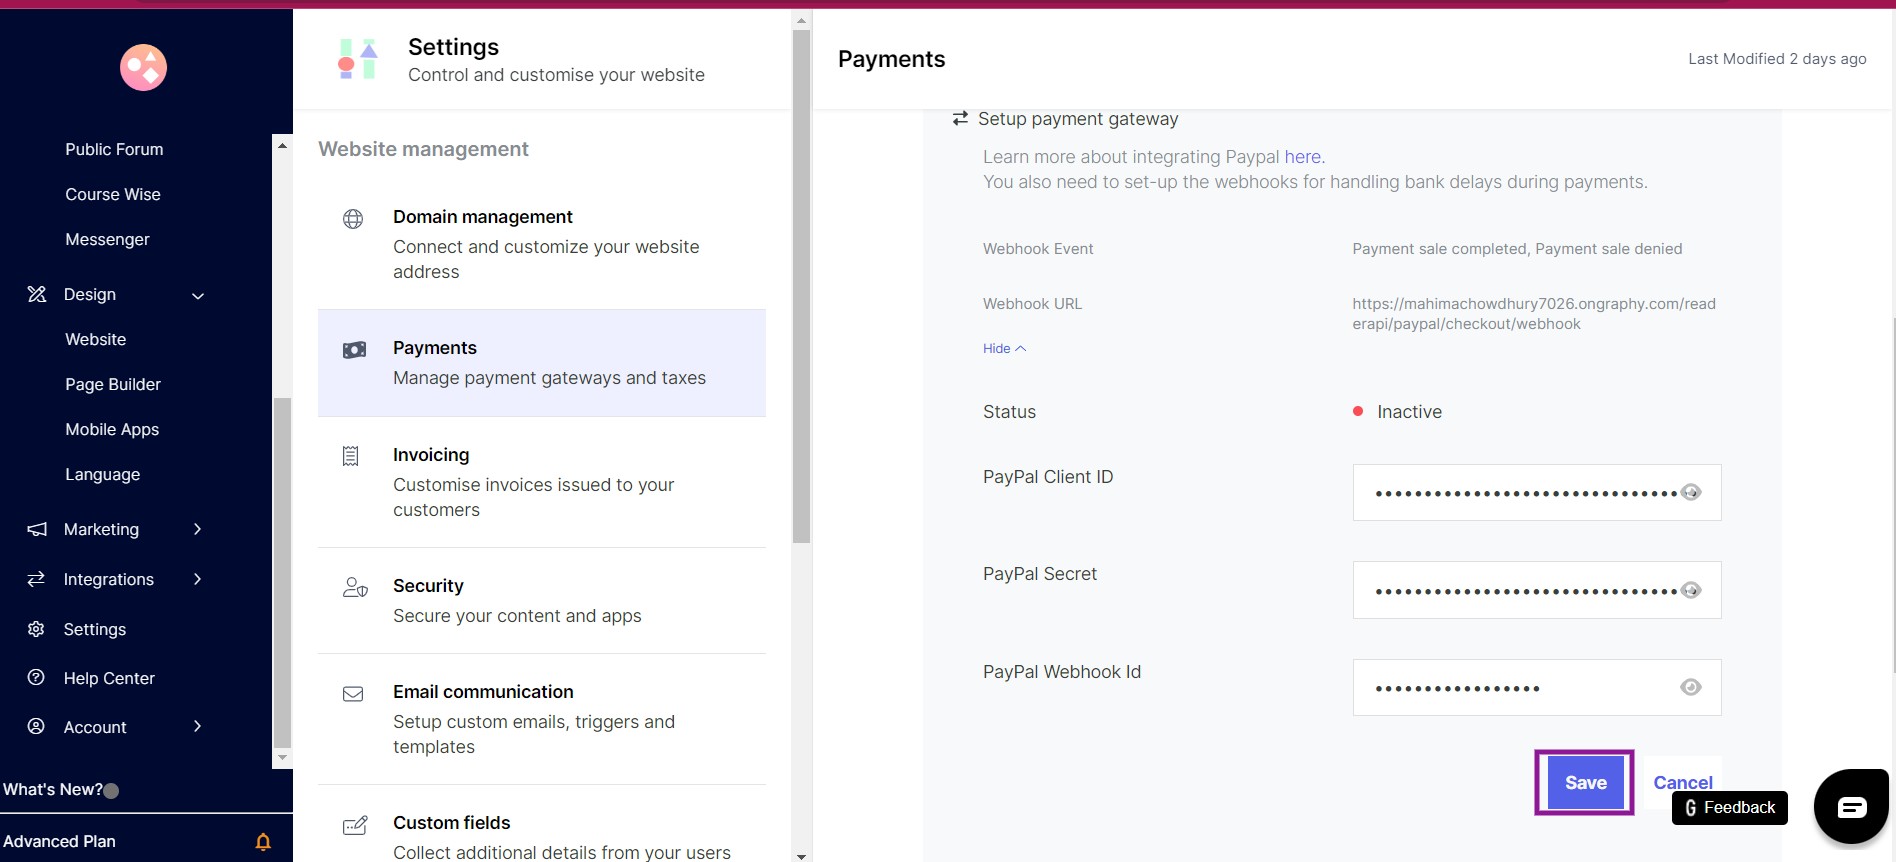Collapse the Design menu chevron
The image size is (1896, 862).
pos(198,296)
